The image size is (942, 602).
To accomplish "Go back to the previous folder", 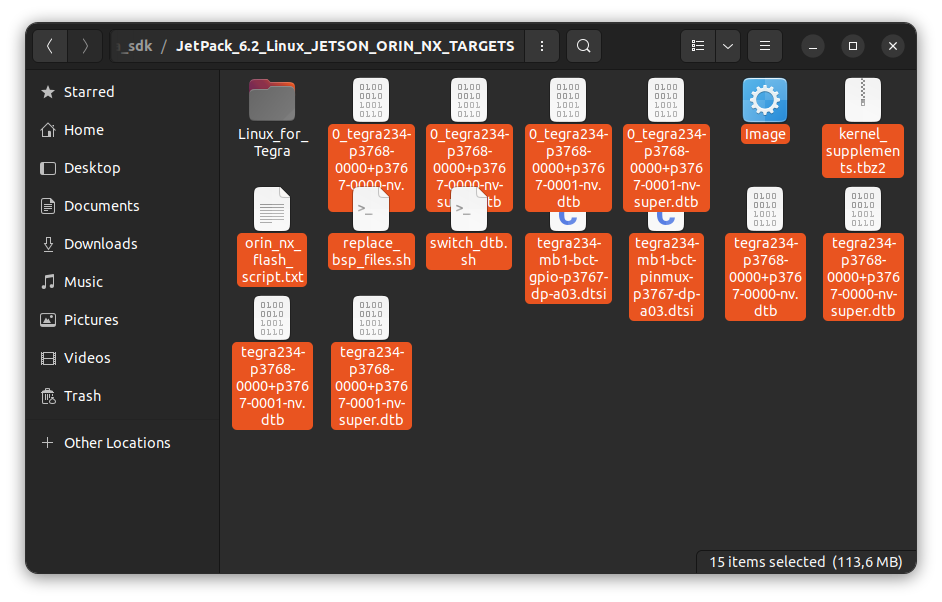I will click(50, 46).
